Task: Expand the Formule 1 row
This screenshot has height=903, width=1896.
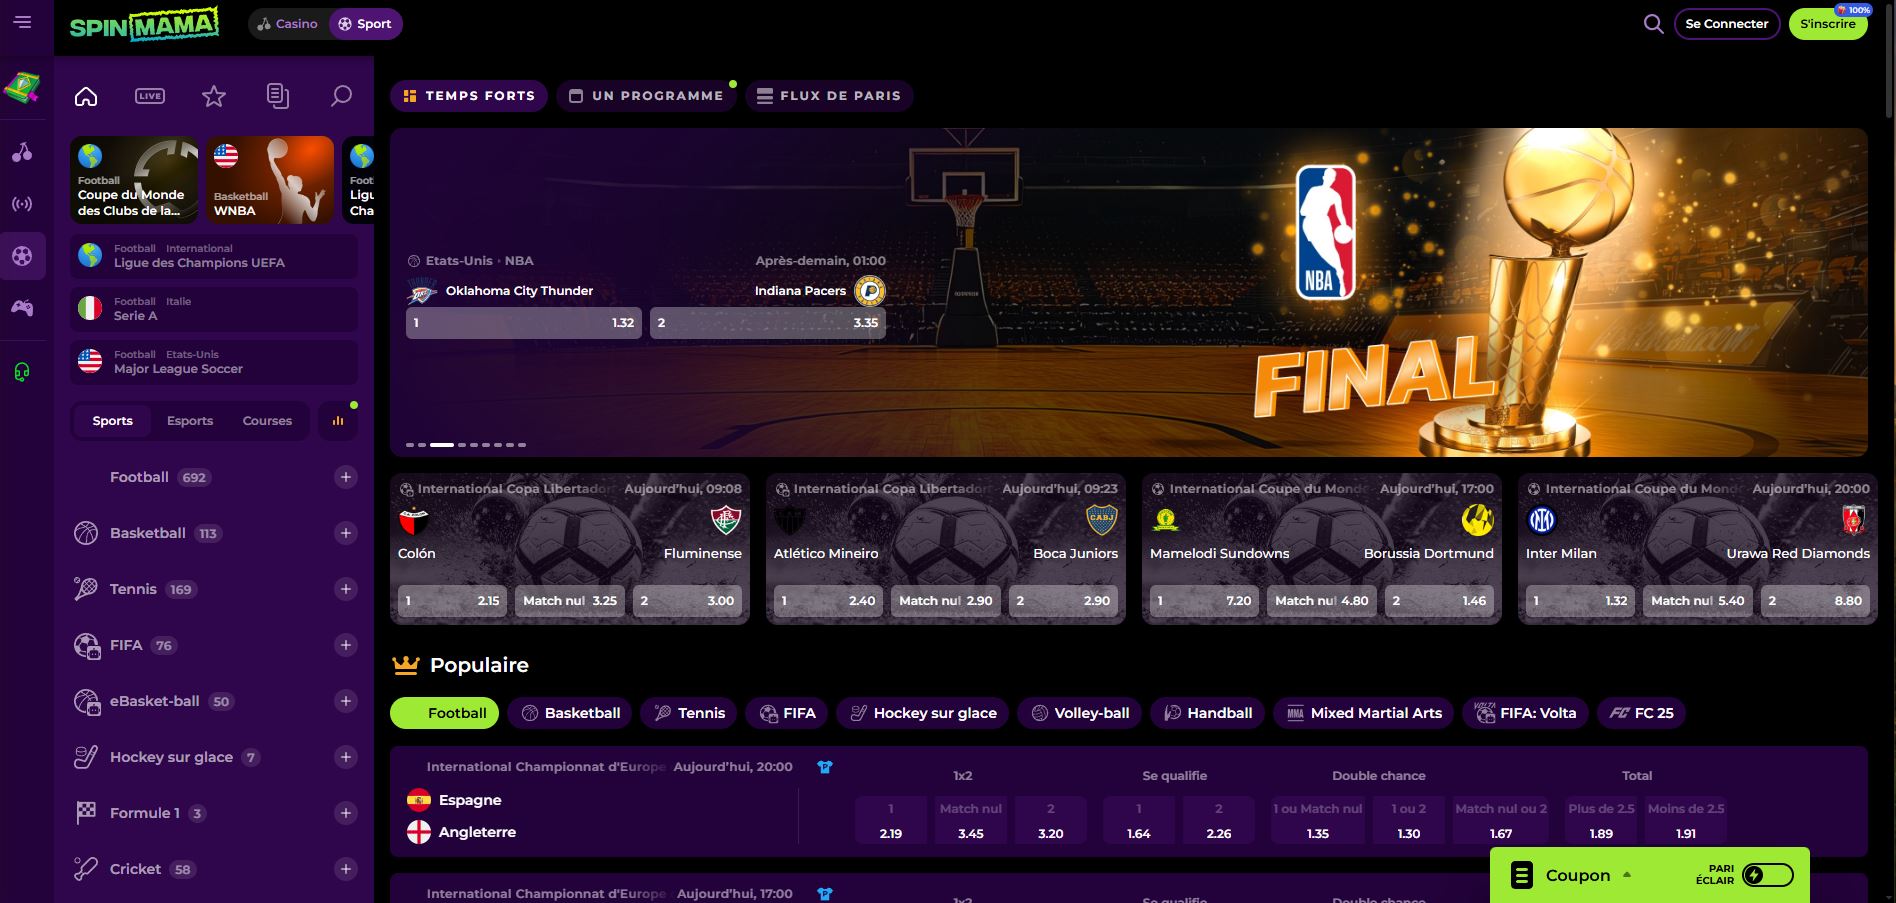Action: point(345,813)
